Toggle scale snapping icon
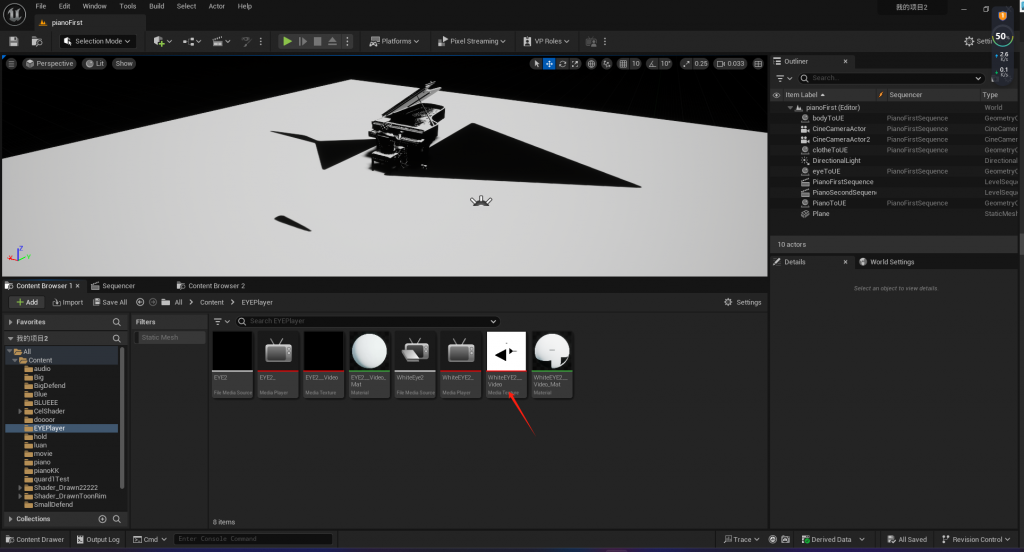The width and height of the screenshot is (1024, 552). click(x=686, y=63)
